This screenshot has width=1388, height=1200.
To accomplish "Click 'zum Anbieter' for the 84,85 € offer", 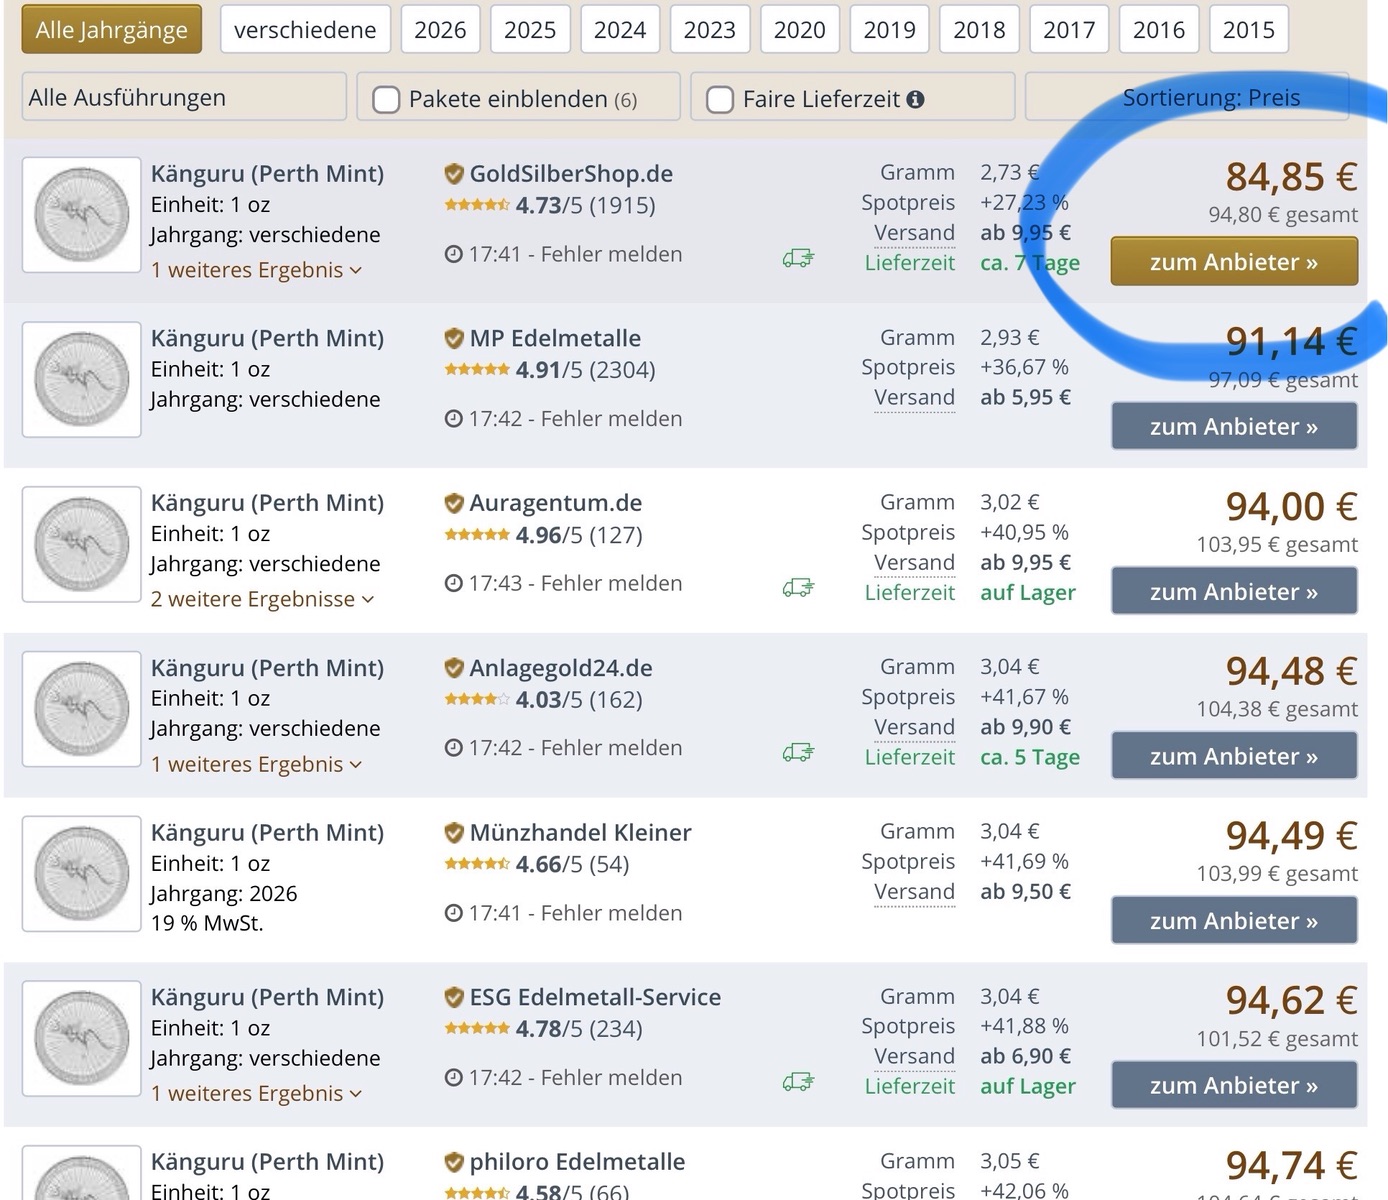I will (x=1234, y=262).
